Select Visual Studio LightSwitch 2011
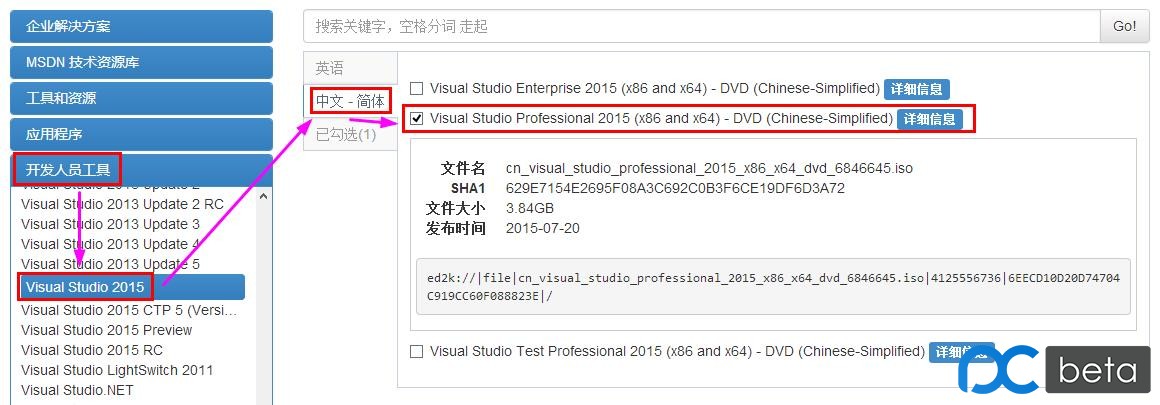Image resolution: width=1160 pixels, height=405 pixels. click(117, 370)
